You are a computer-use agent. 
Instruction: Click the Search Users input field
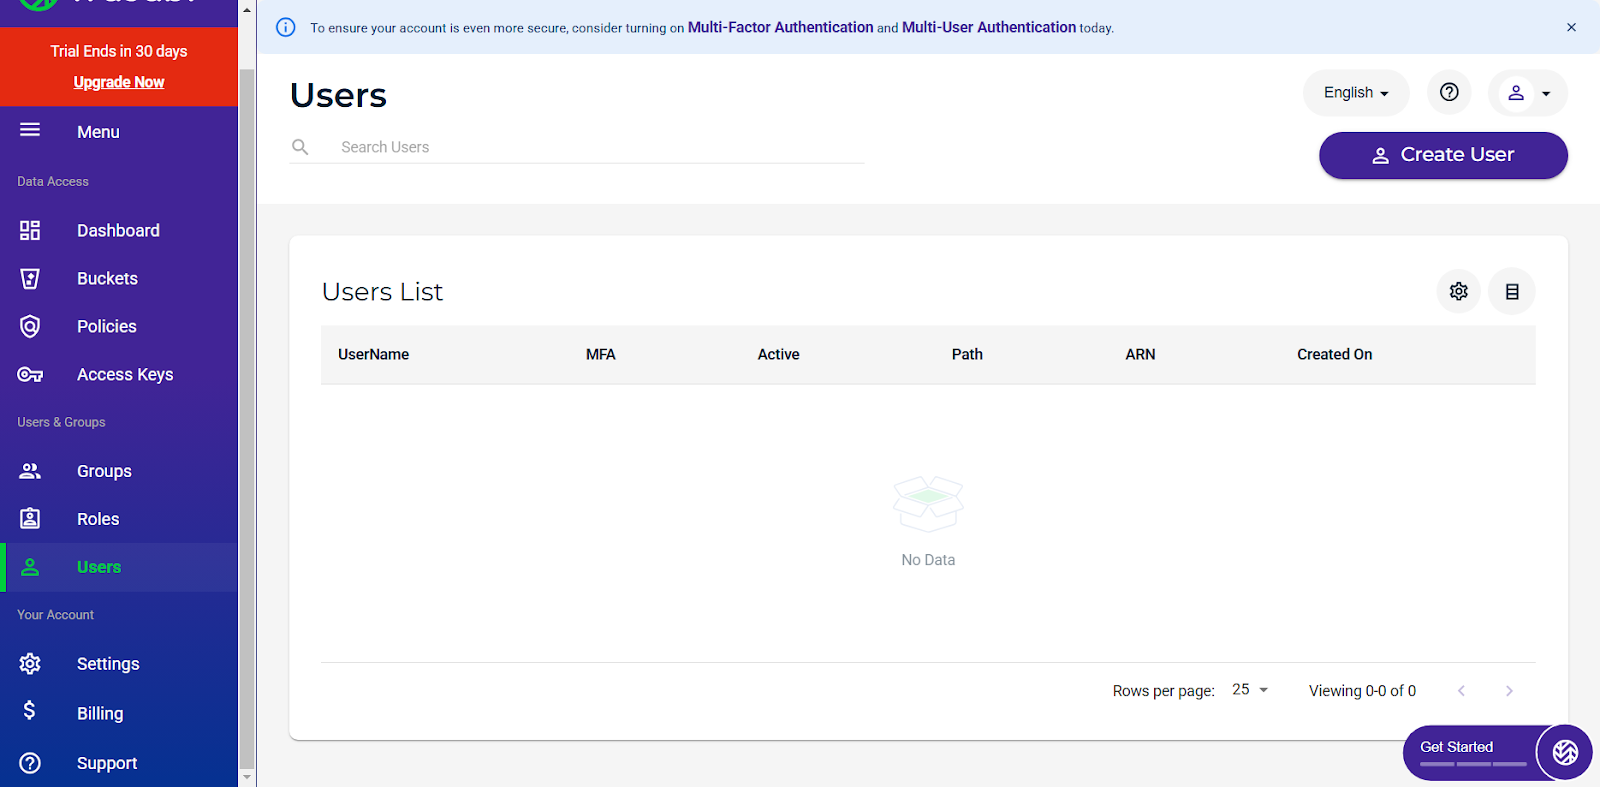coord(600,147)
